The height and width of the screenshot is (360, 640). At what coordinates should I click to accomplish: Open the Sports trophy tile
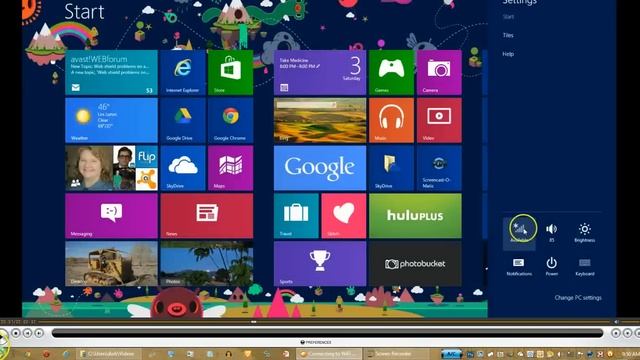[320, 264]
